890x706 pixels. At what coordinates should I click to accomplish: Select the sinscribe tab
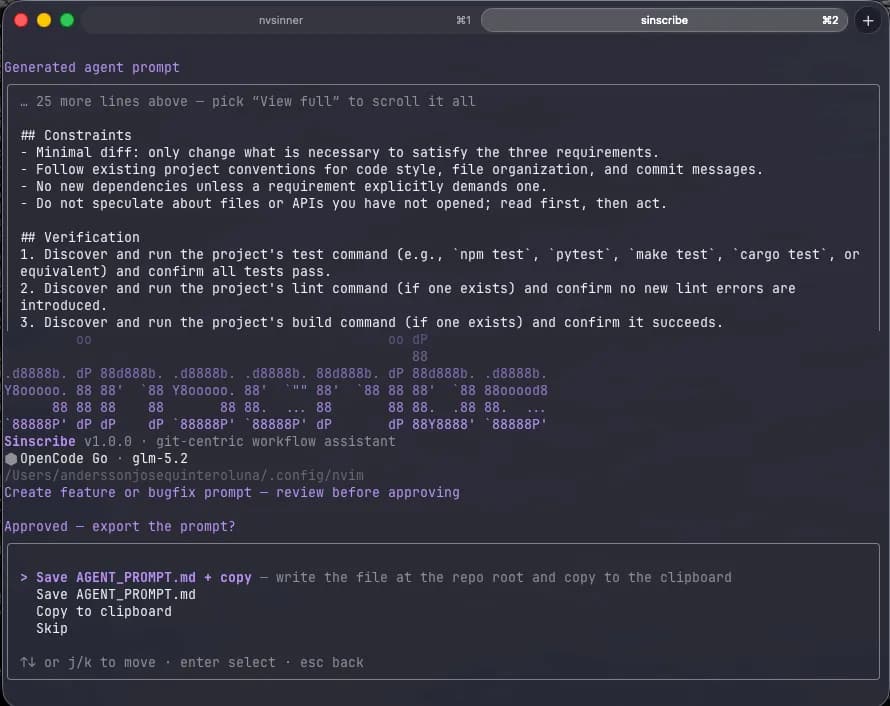[664, 20]
